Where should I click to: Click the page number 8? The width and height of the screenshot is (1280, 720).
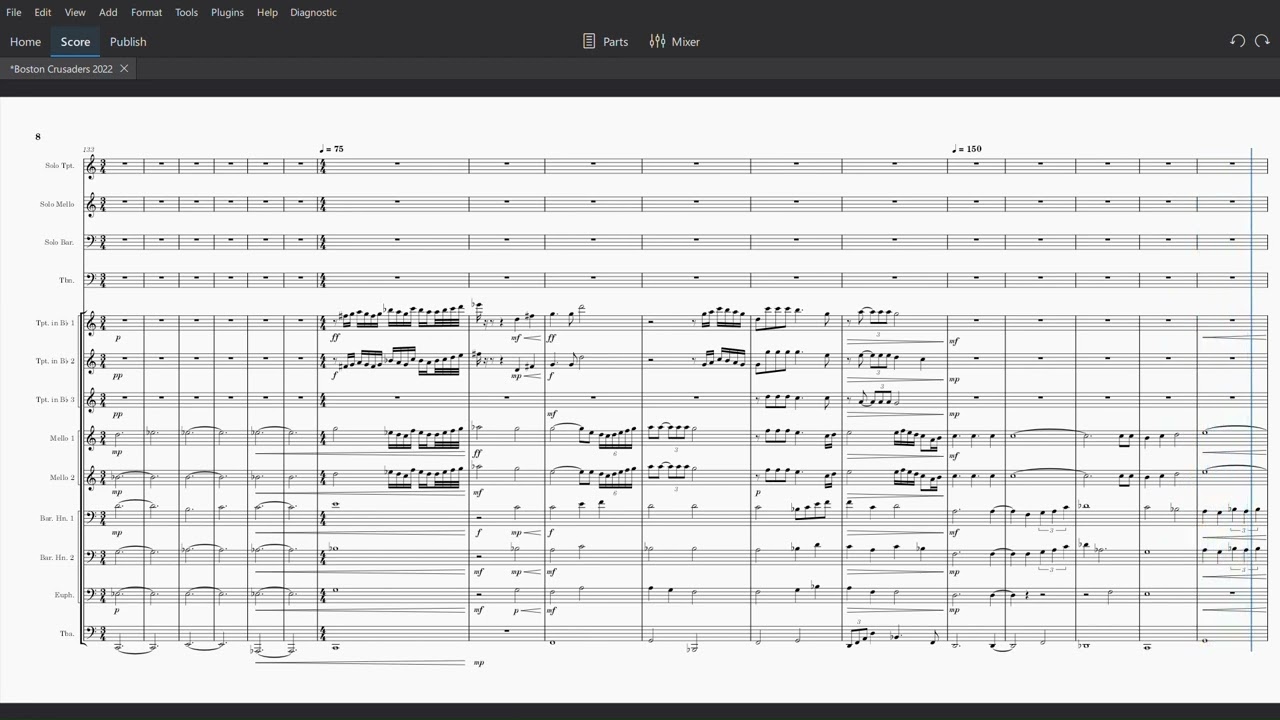[x=38, y=136]
